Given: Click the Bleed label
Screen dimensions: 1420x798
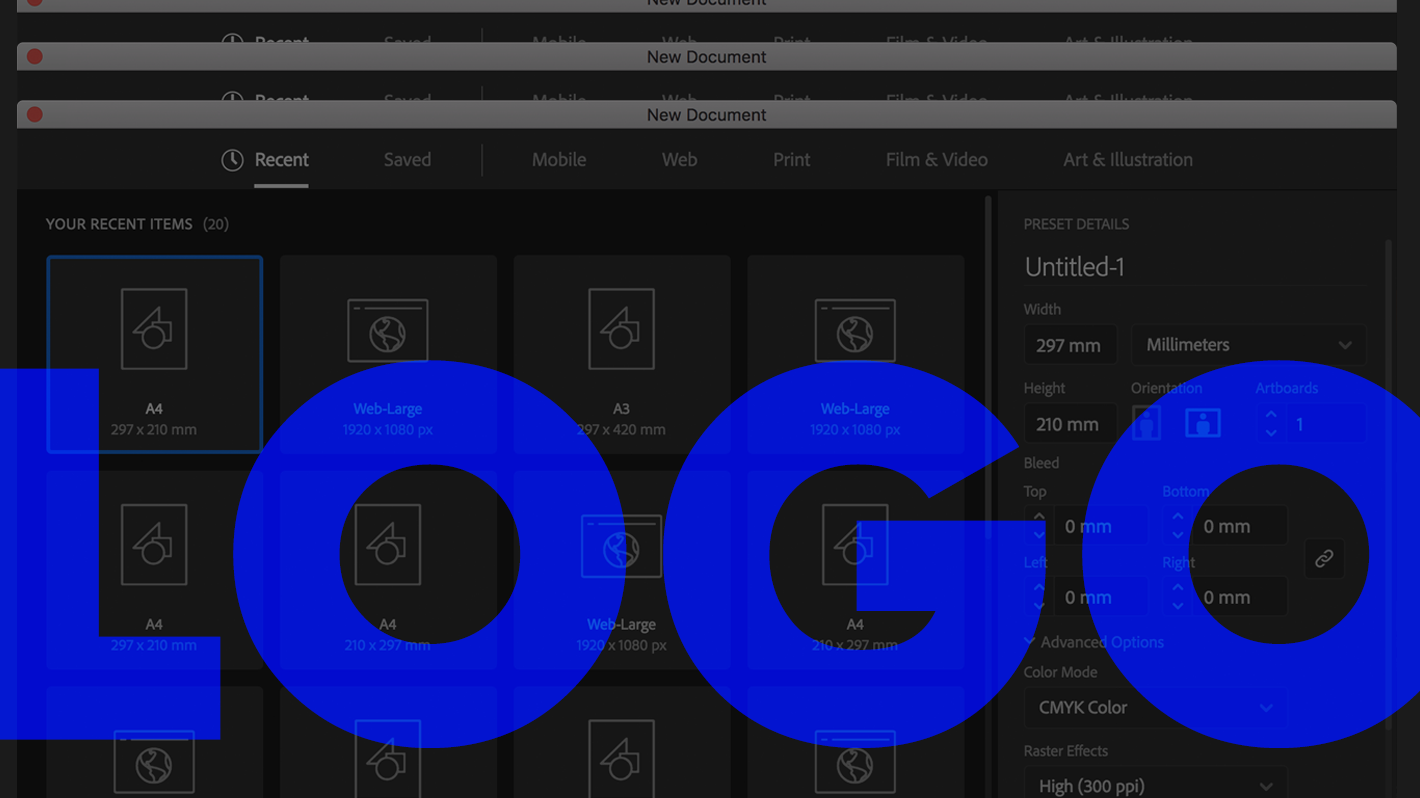Looking at the screenshot, I should pyautogui.click(x=1041, y=463).
